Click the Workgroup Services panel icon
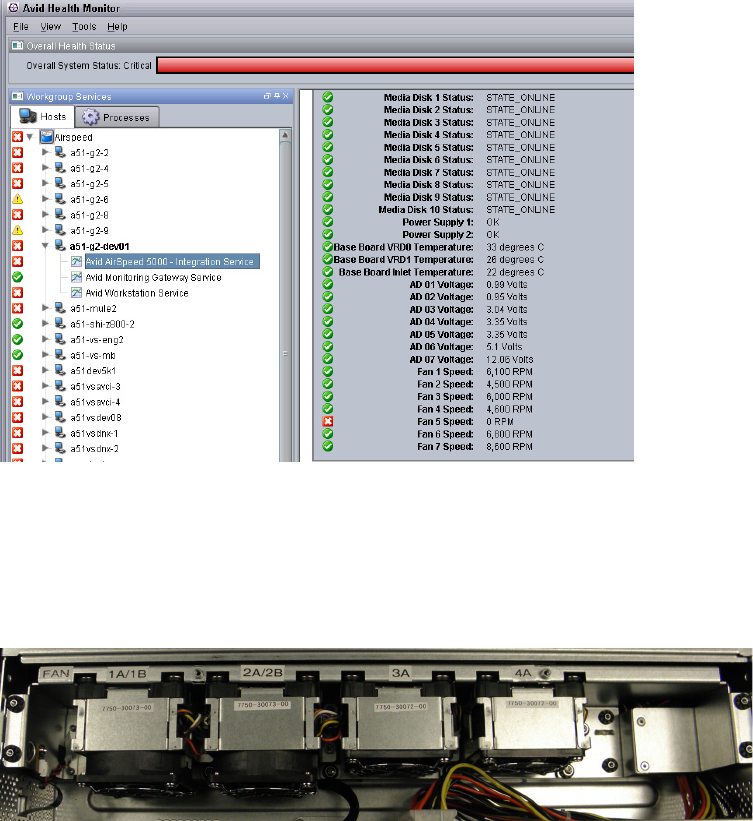Viewport: 753px width, 821px height. point(17,96)
